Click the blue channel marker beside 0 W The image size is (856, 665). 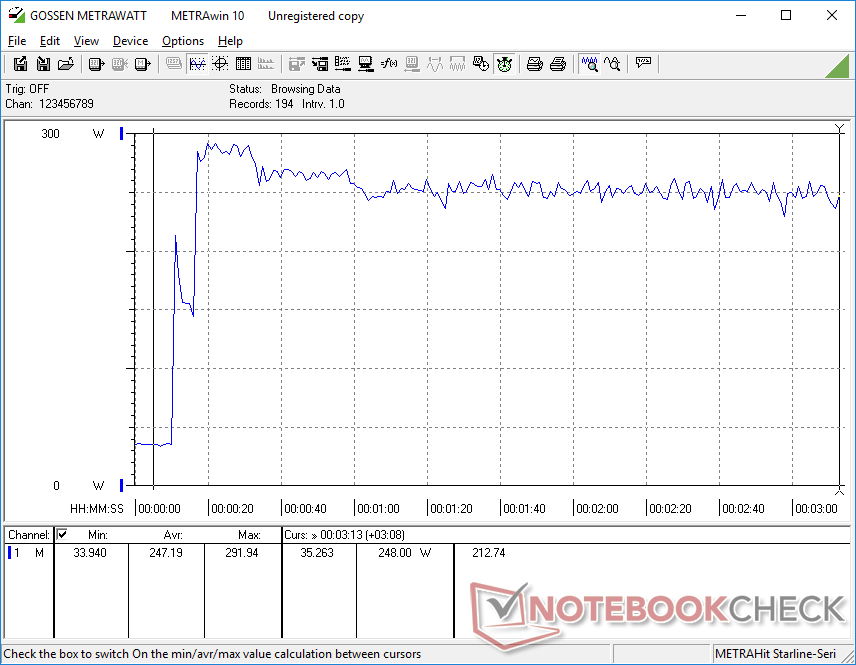122,485
